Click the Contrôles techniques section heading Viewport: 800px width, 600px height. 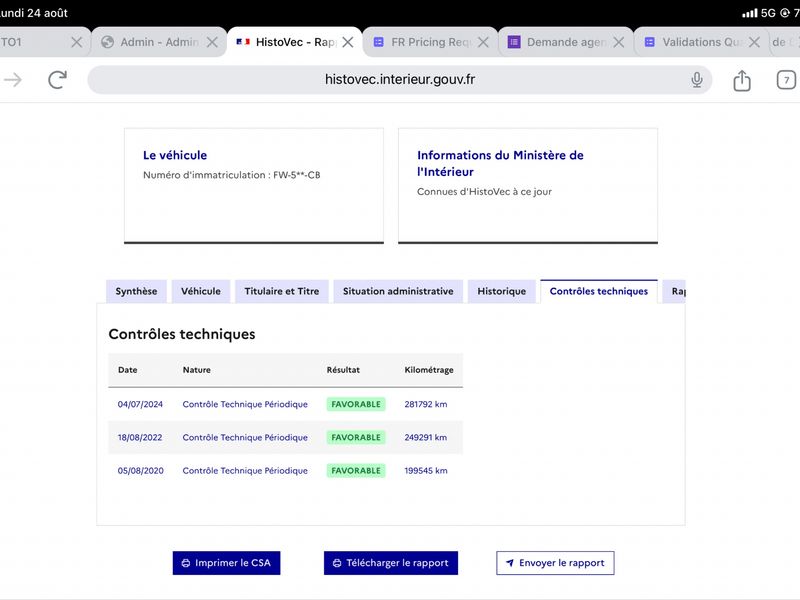tap(182, 334)
